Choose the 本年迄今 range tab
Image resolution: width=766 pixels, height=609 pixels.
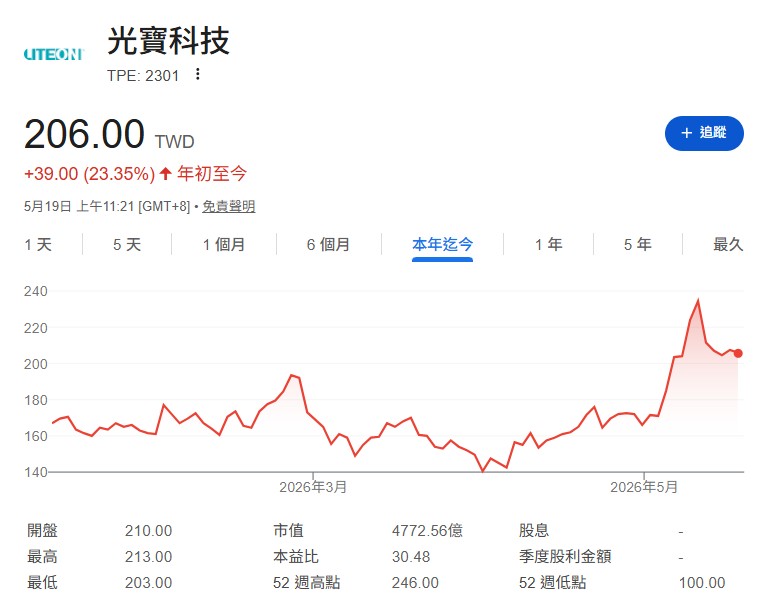pyautogui.click(x=442, y=244)
